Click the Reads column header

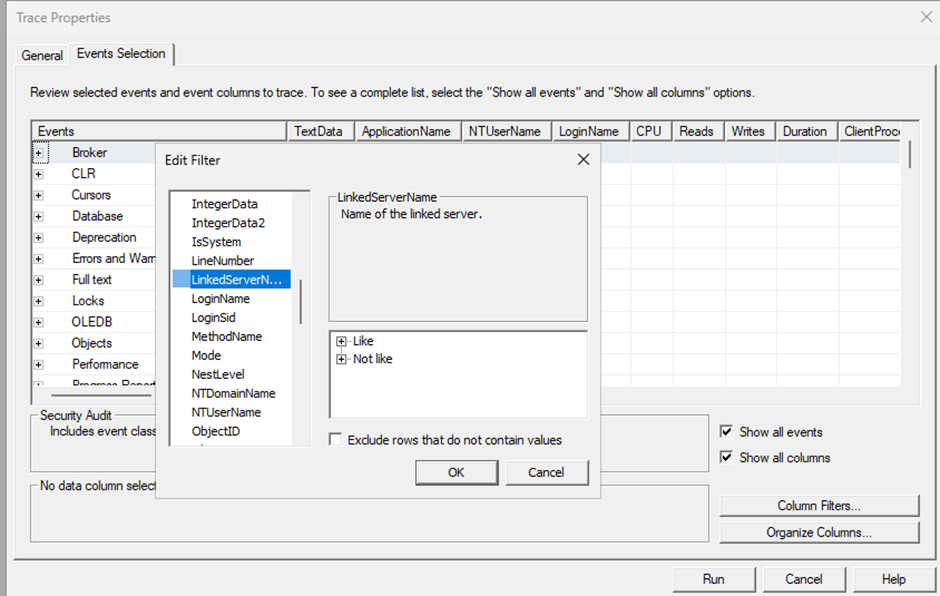tap(698, 131)
